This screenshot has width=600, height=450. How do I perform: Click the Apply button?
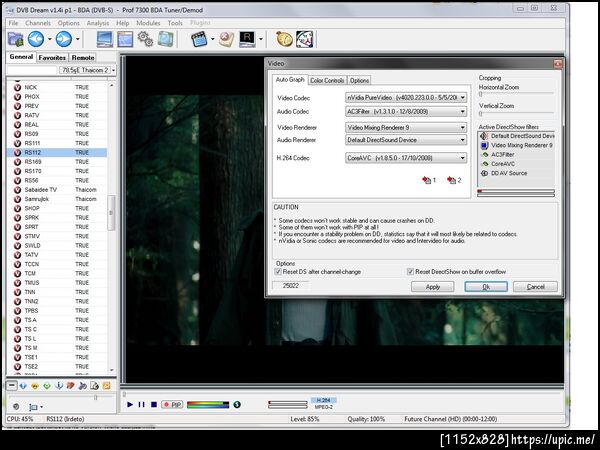pyautogui.click(x=433, y=287)
